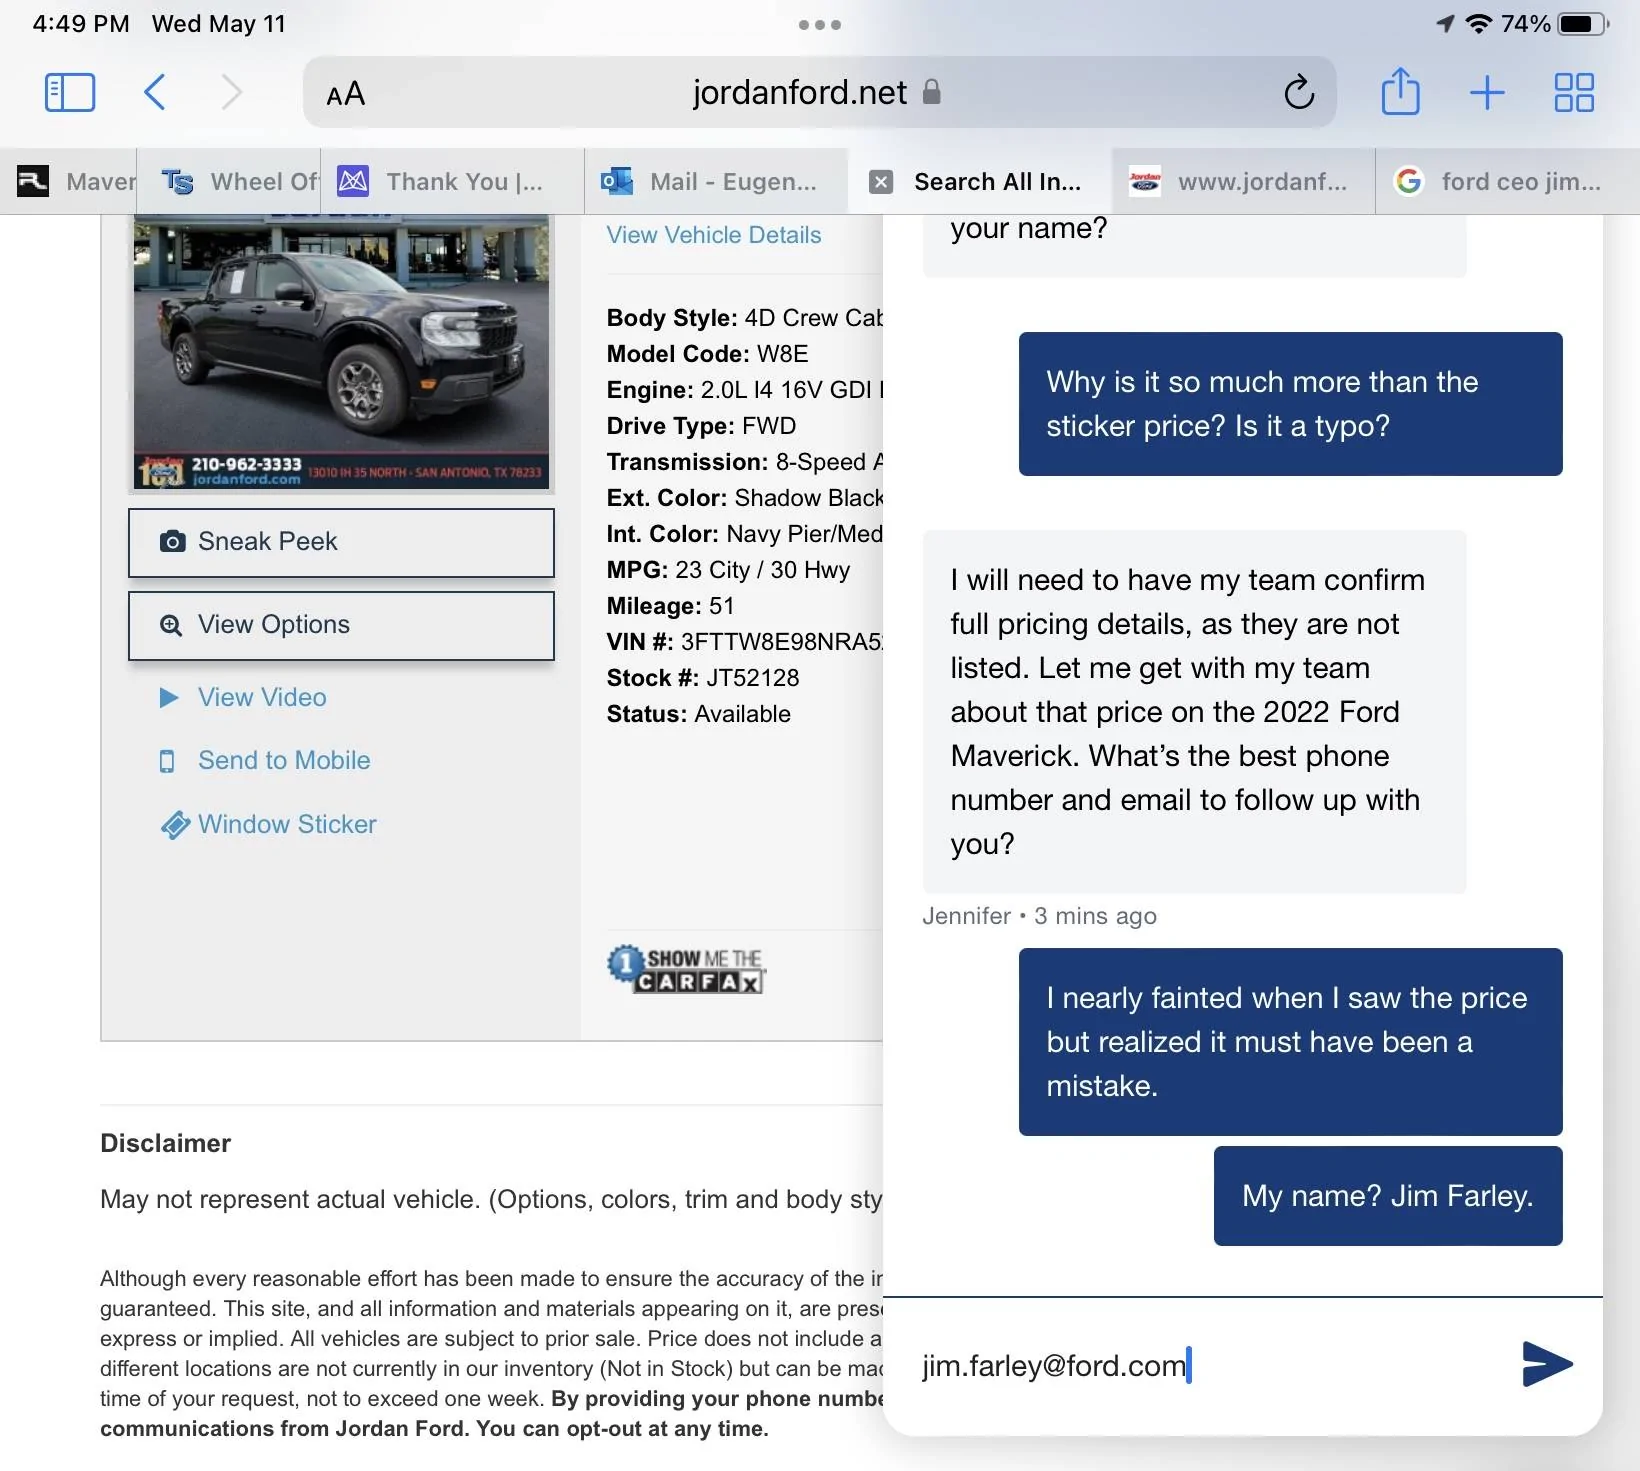This screenshot has width=1640, height=1471.
Task: Open the View Vehicle Details link
Action: click(x=714, y=235)
